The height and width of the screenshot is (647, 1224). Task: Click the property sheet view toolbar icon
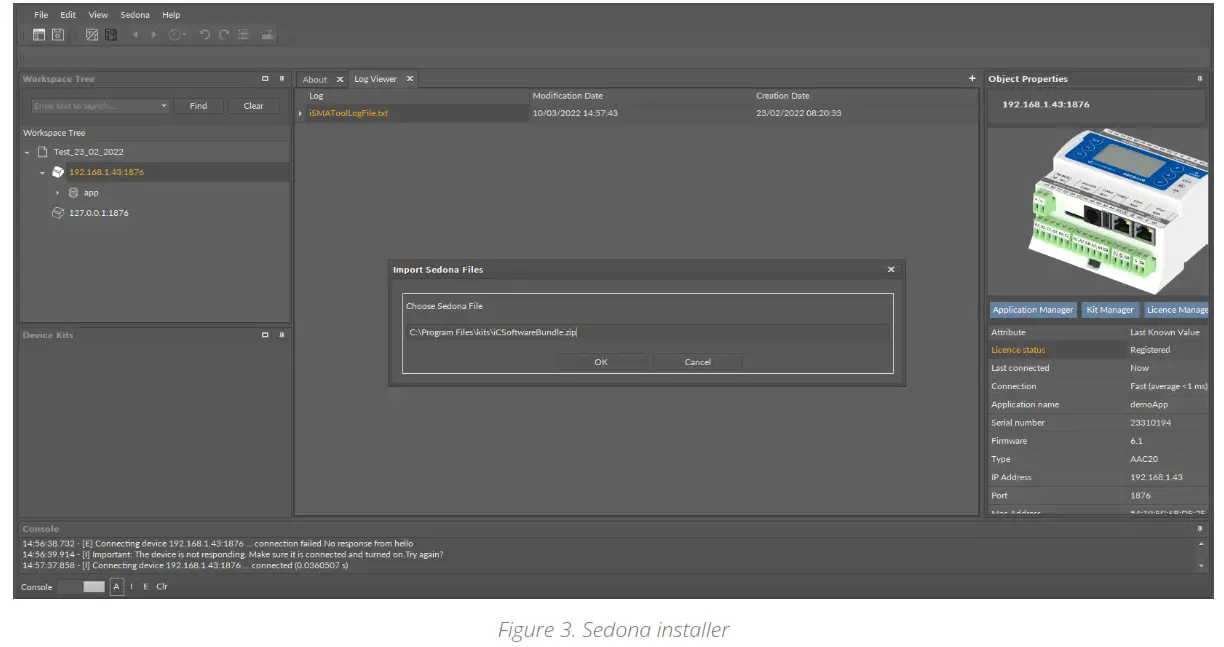coord(111,35)
